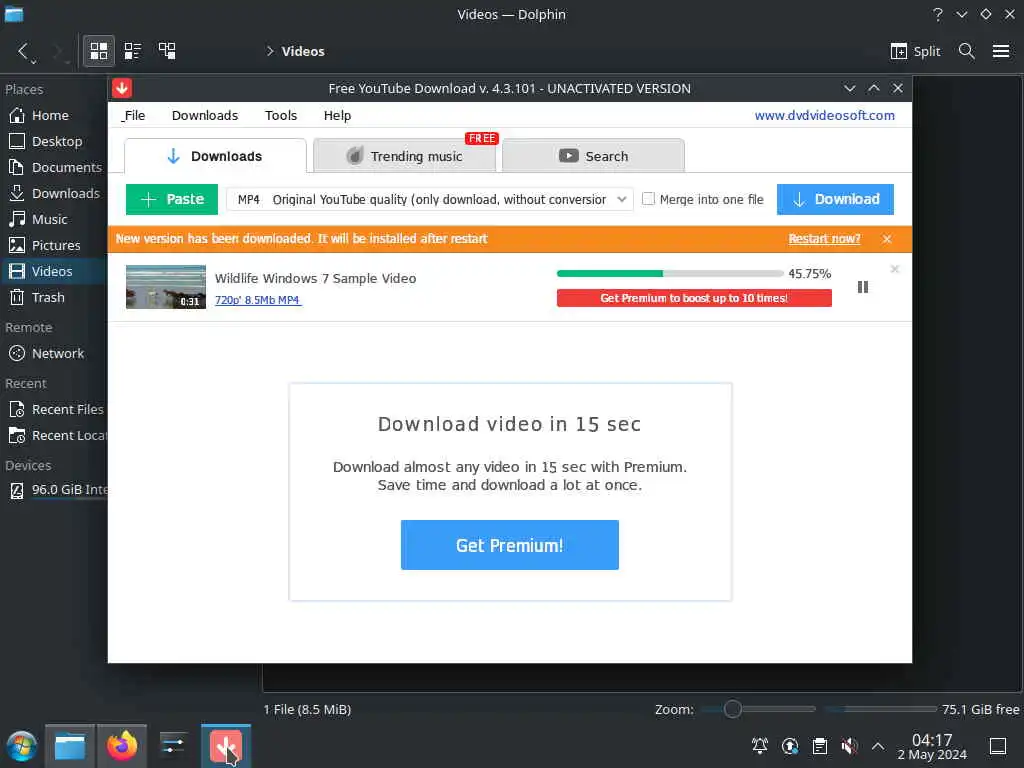
Task: Click muted volume icon in tray
Action: (849, 746)
